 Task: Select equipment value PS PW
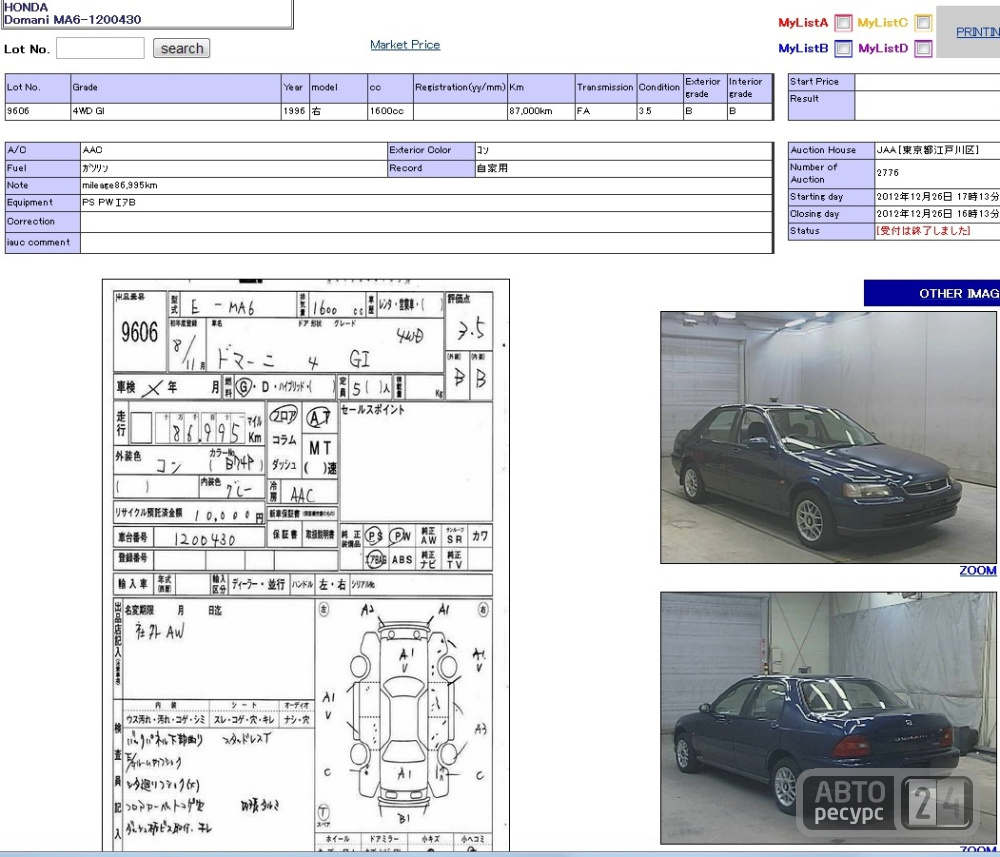[x=108, y=203]
